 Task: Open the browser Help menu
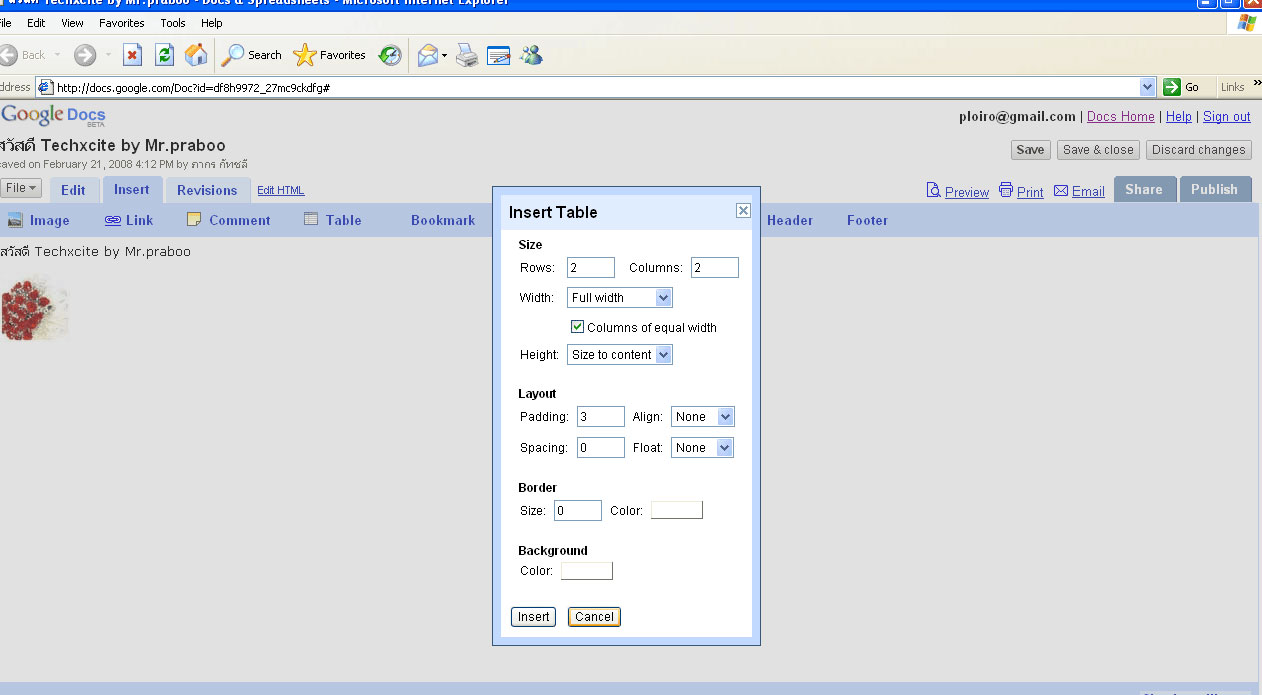(212, 23)
